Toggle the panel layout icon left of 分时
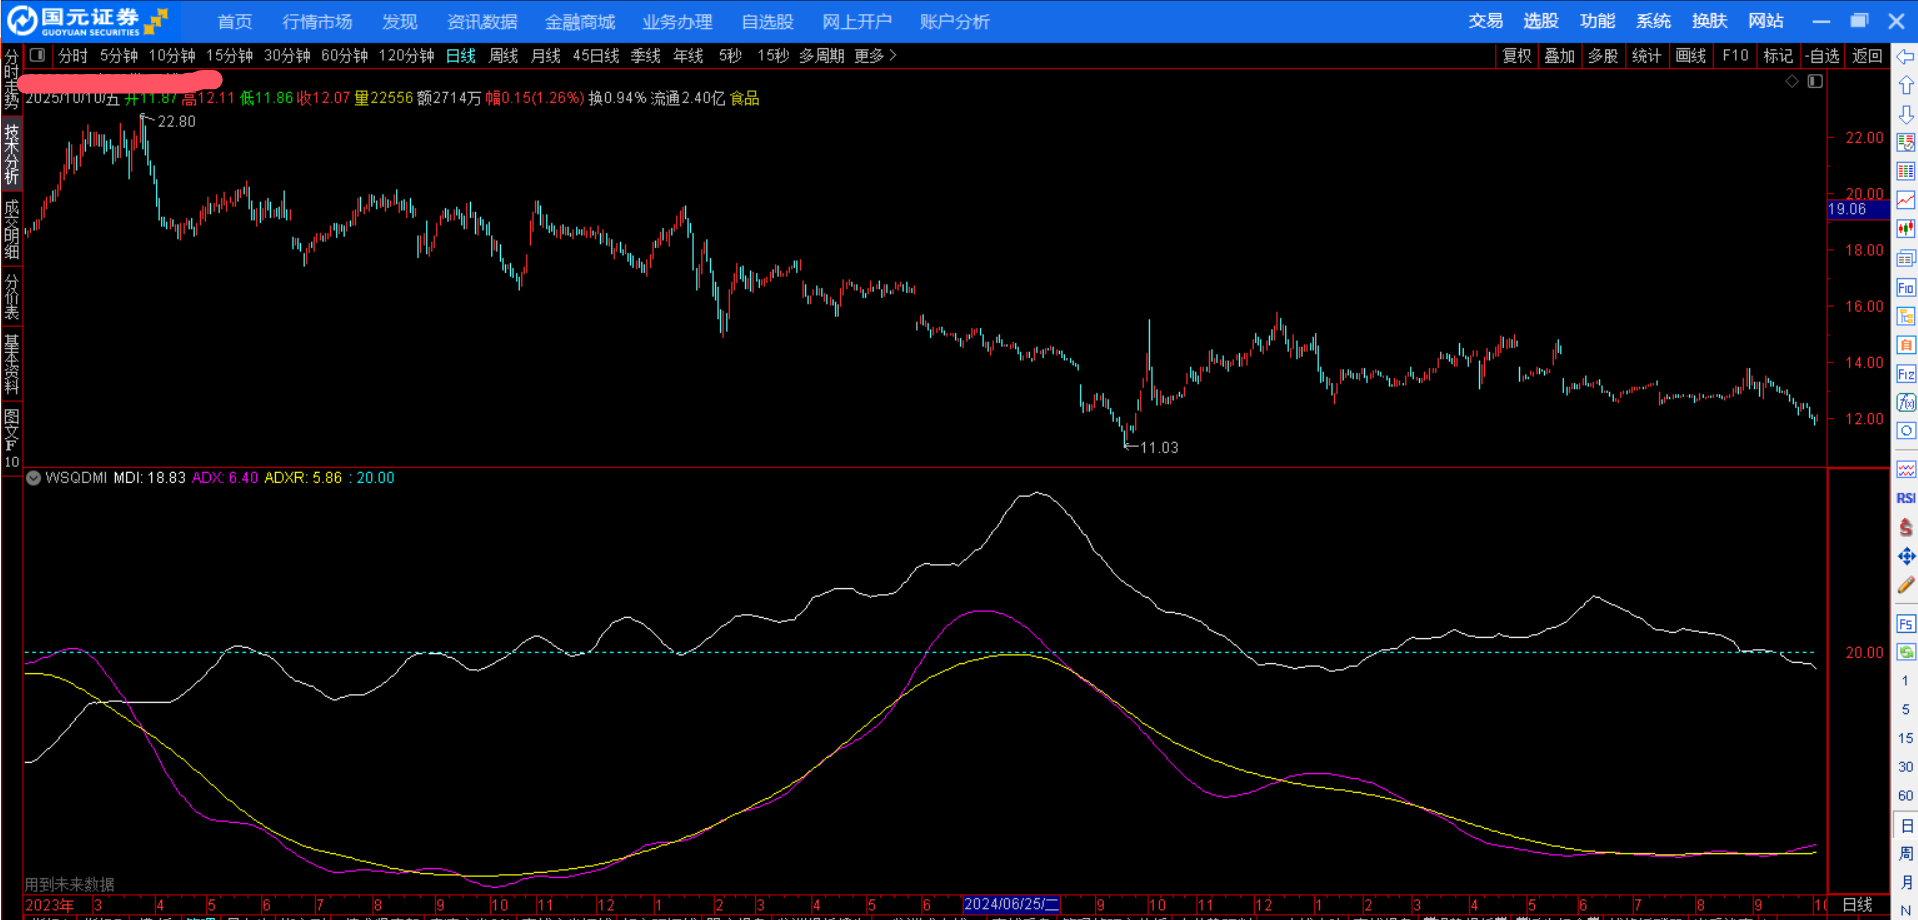The image size is (1918, 920). click(37, 56)
